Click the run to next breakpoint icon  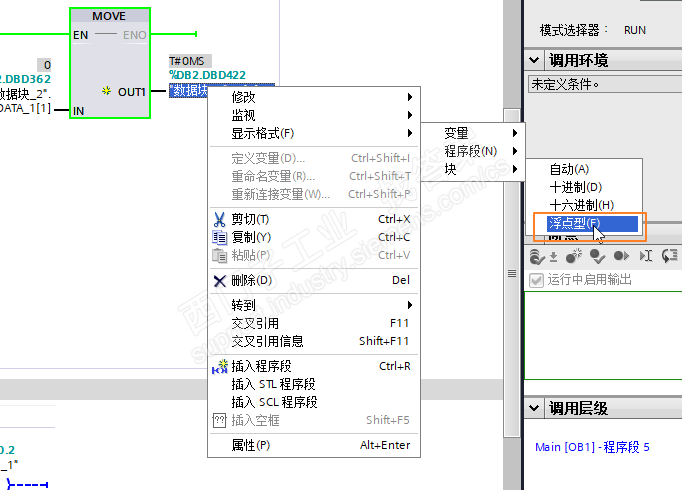621,256
